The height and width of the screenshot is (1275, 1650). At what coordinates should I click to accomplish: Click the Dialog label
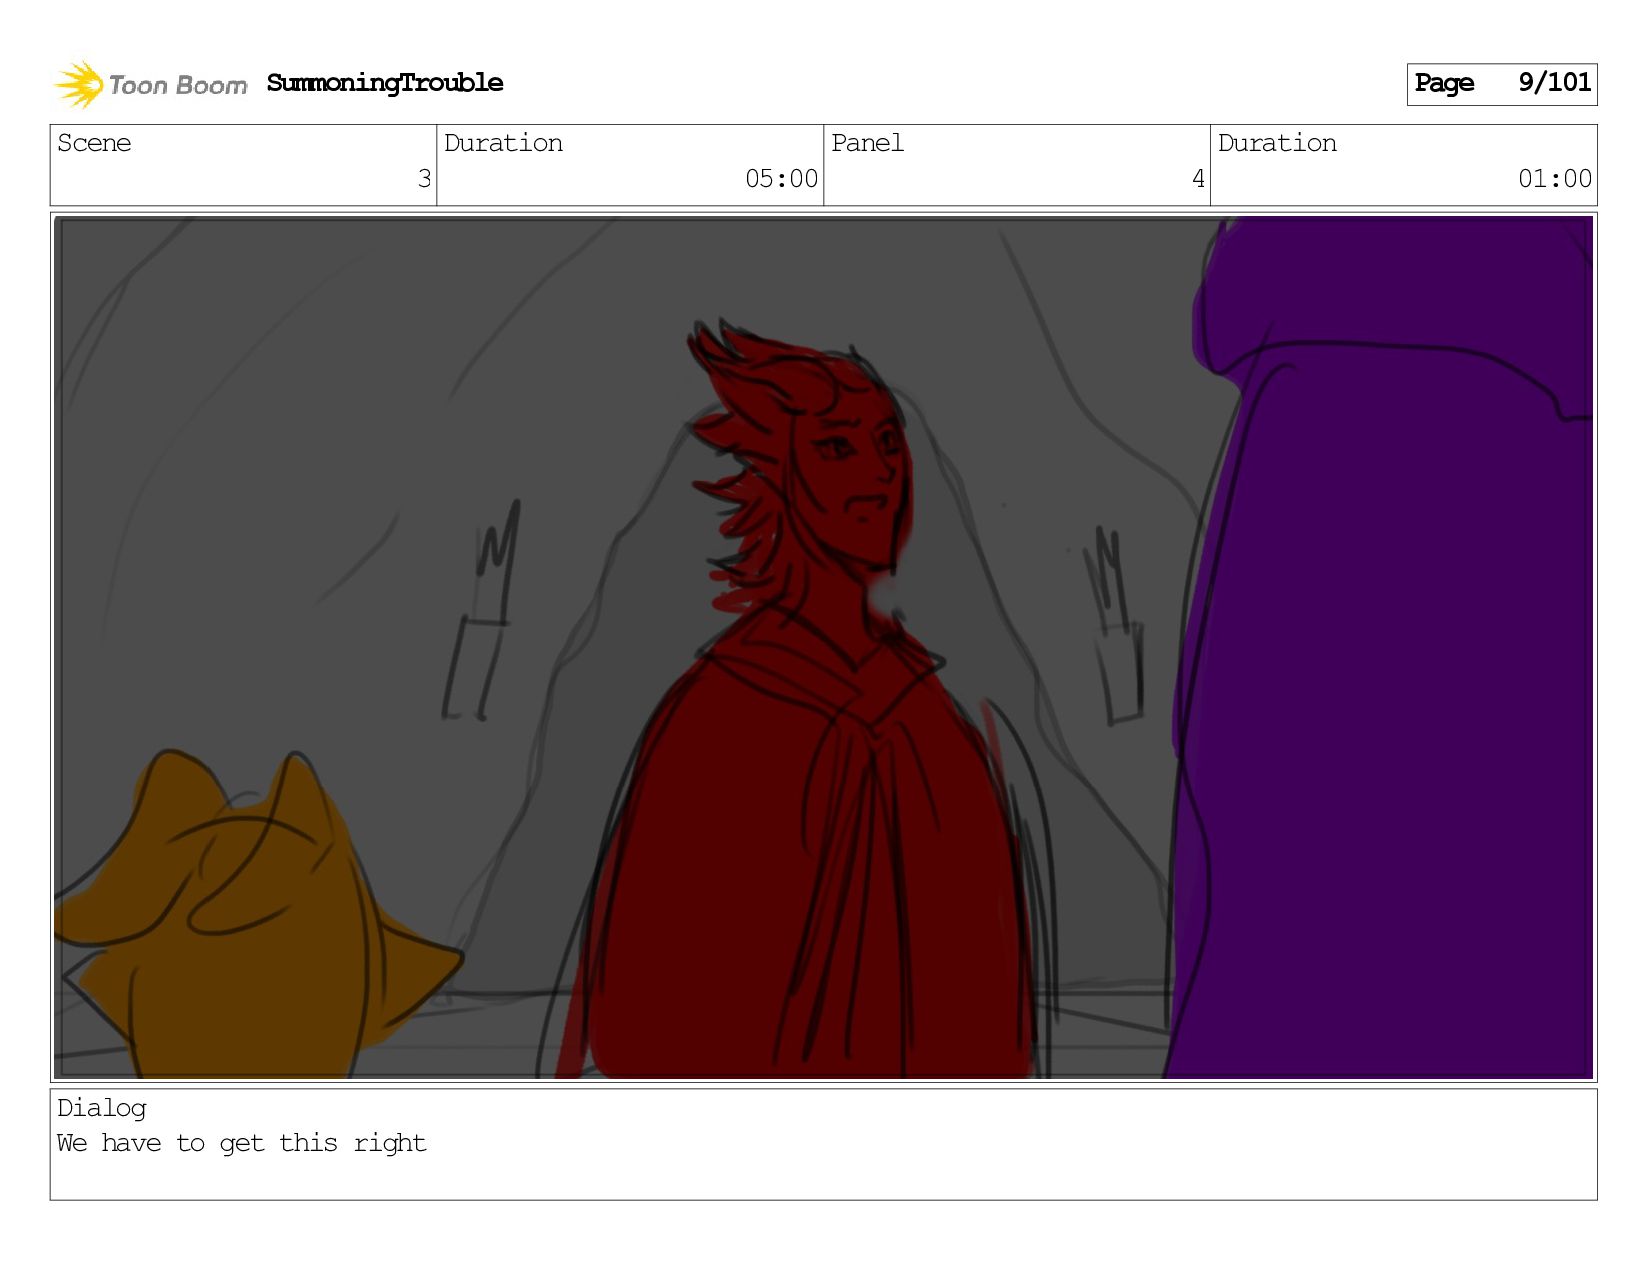(x=101, y=1108)
